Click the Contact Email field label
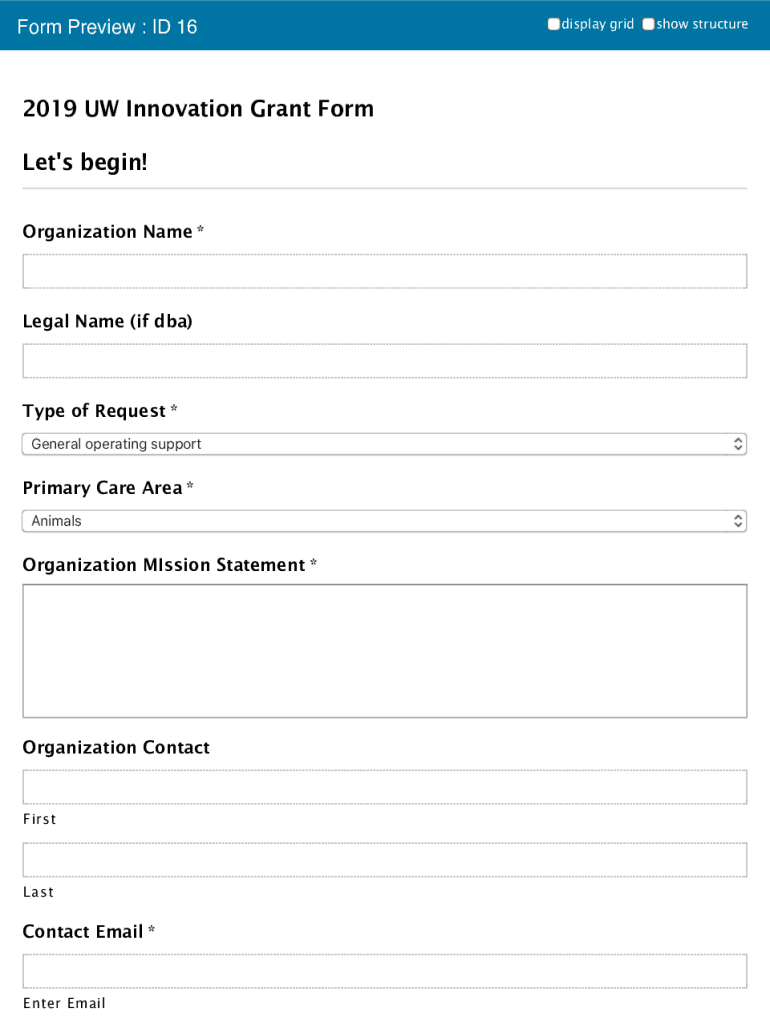 point(83,932)
